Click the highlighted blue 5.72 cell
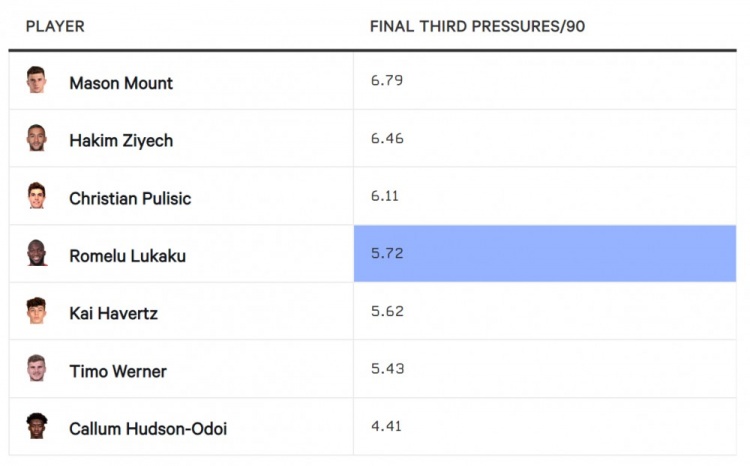Image resolution: width=750 pixels, height=466 pixels. coord(545,254)
